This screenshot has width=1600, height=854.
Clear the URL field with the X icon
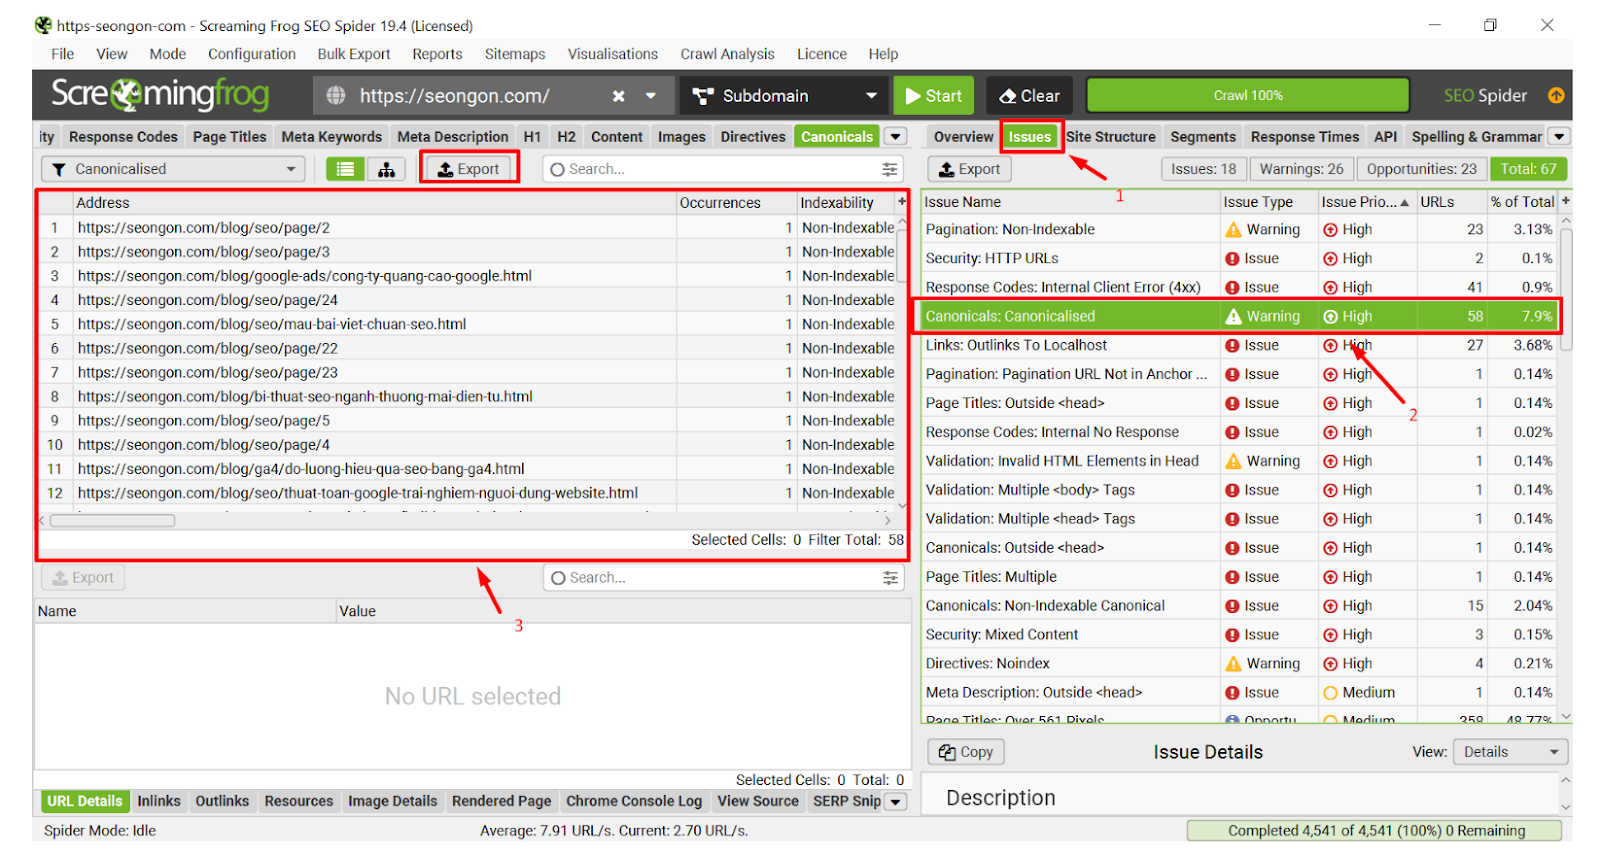(619, 96)
